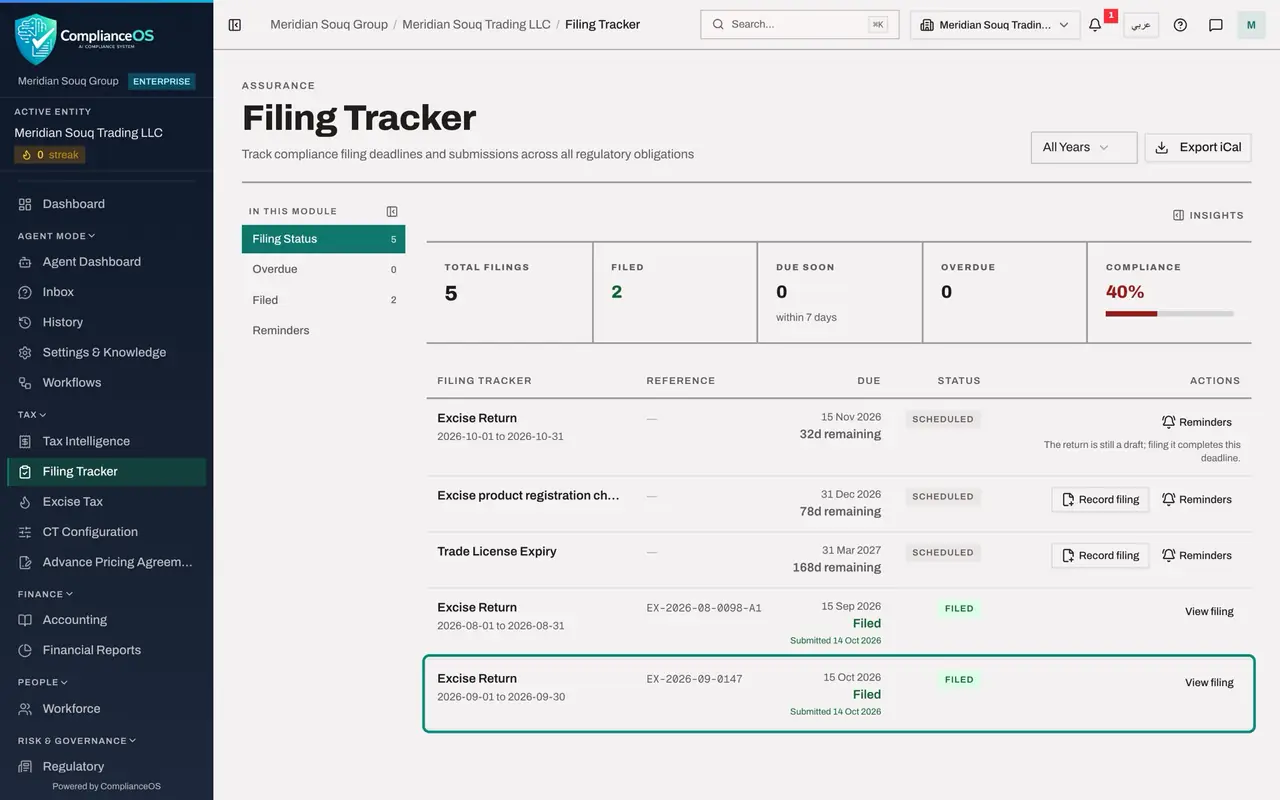The image size is (1280, 800).
Task: Open Financial Reports in the sidebar
Action: 107,650
